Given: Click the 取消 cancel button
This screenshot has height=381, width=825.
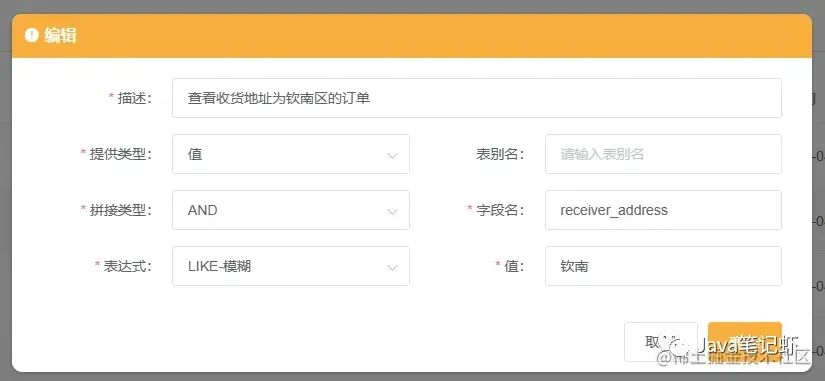Looking at the screenshot, I should (661, 342).
